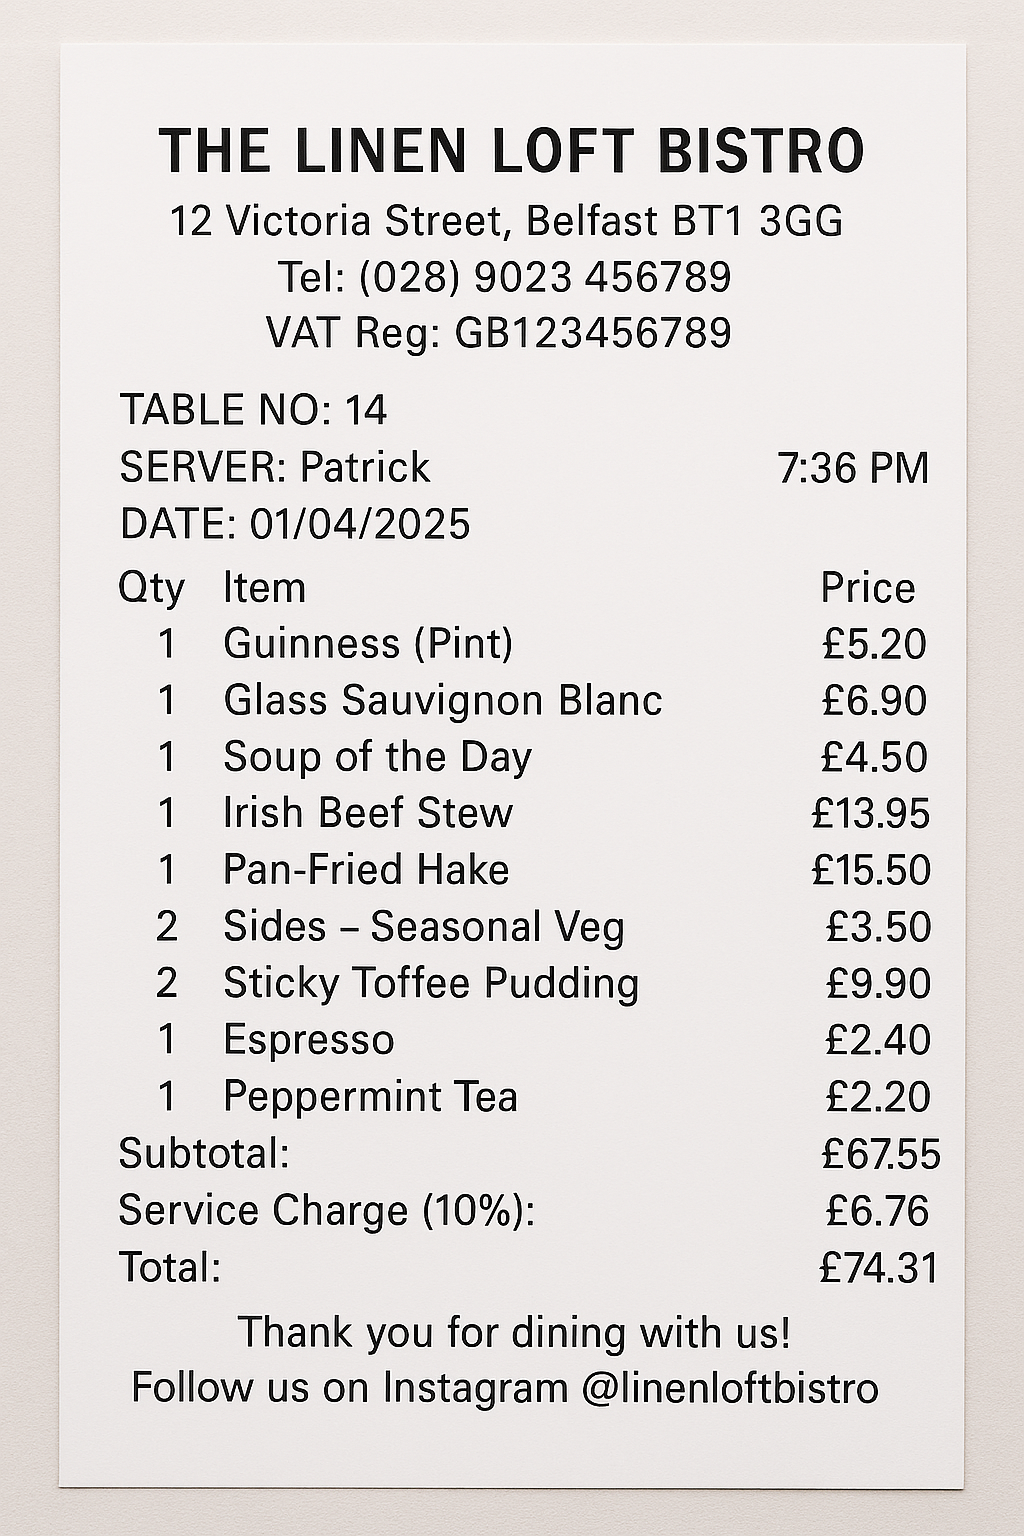Click the time 7:36 PM

pos(853,468)
